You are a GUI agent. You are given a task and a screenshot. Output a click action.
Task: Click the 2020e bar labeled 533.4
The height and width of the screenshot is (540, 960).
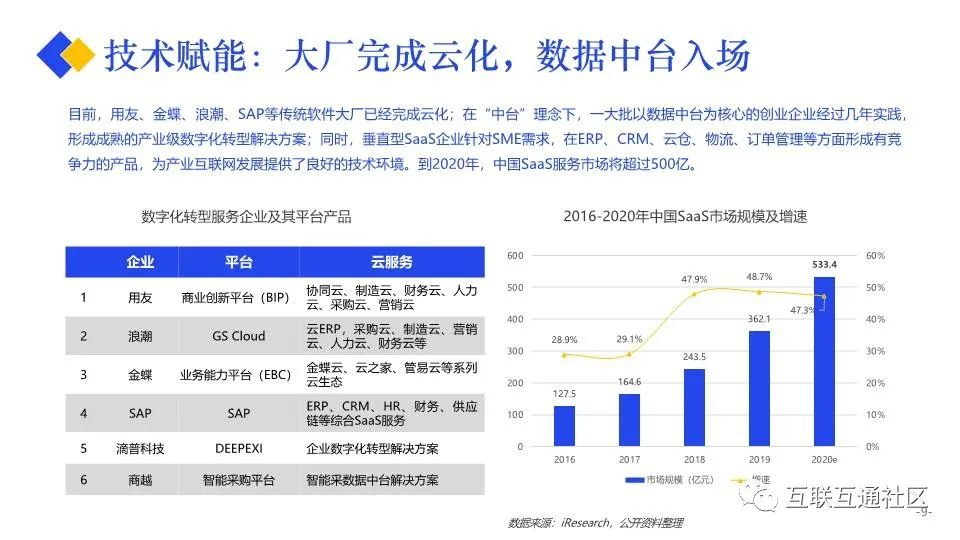coord(824,361)
